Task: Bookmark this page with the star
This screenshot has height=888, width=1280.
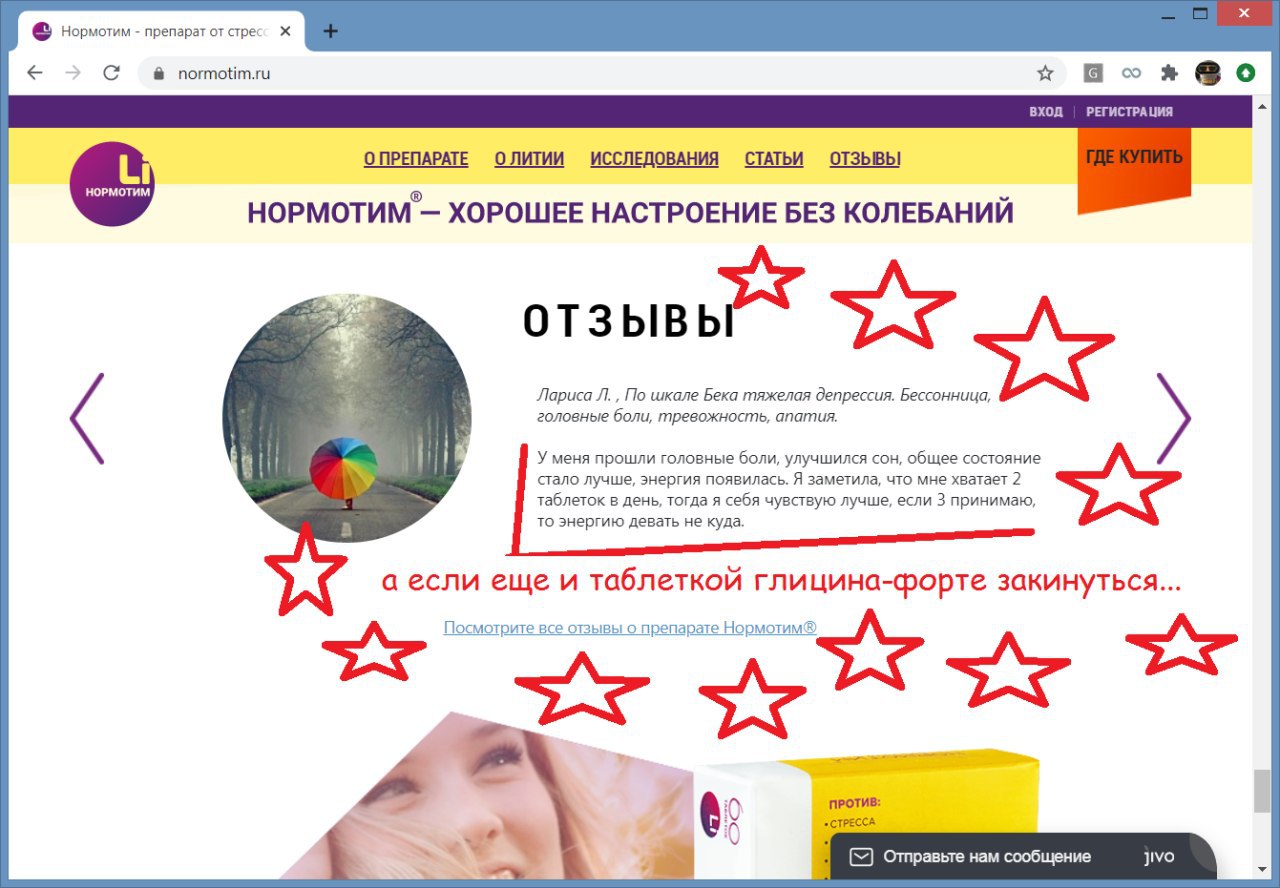Action: pyautogui.click(x=1045, y=73)
